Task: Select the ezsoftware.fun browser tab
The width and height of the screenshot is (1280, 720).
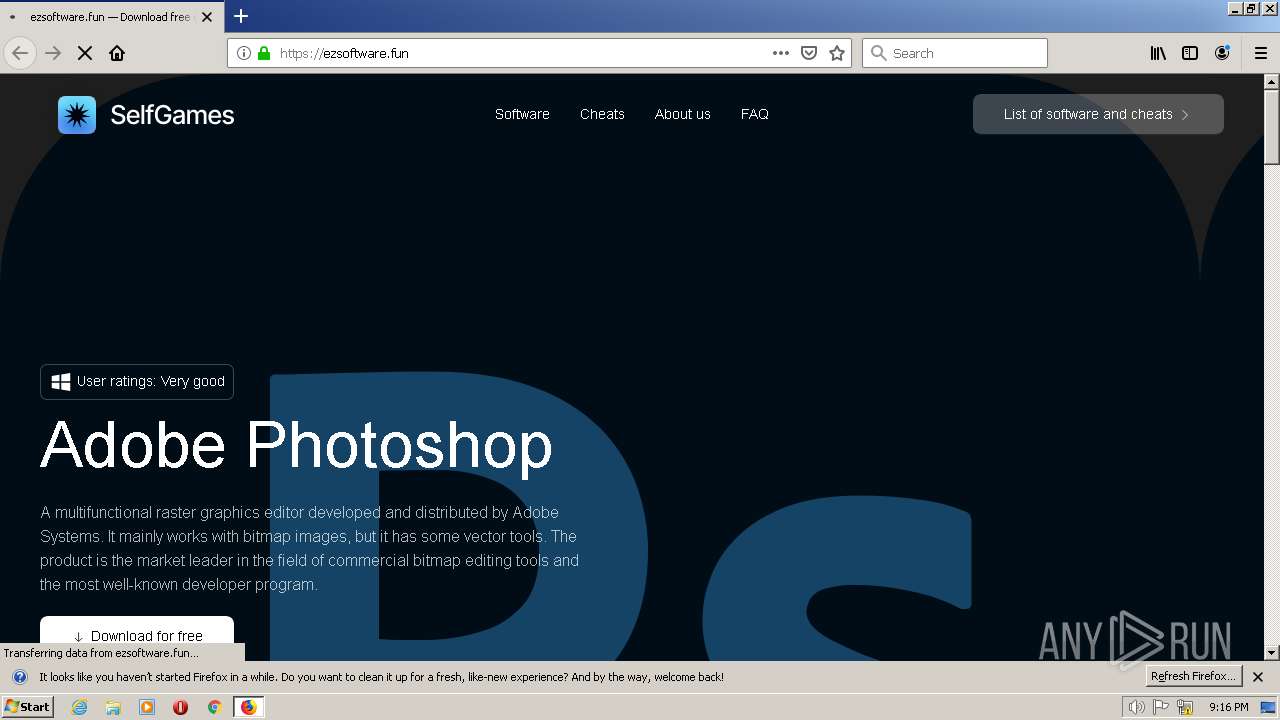Action: (112, 17)
